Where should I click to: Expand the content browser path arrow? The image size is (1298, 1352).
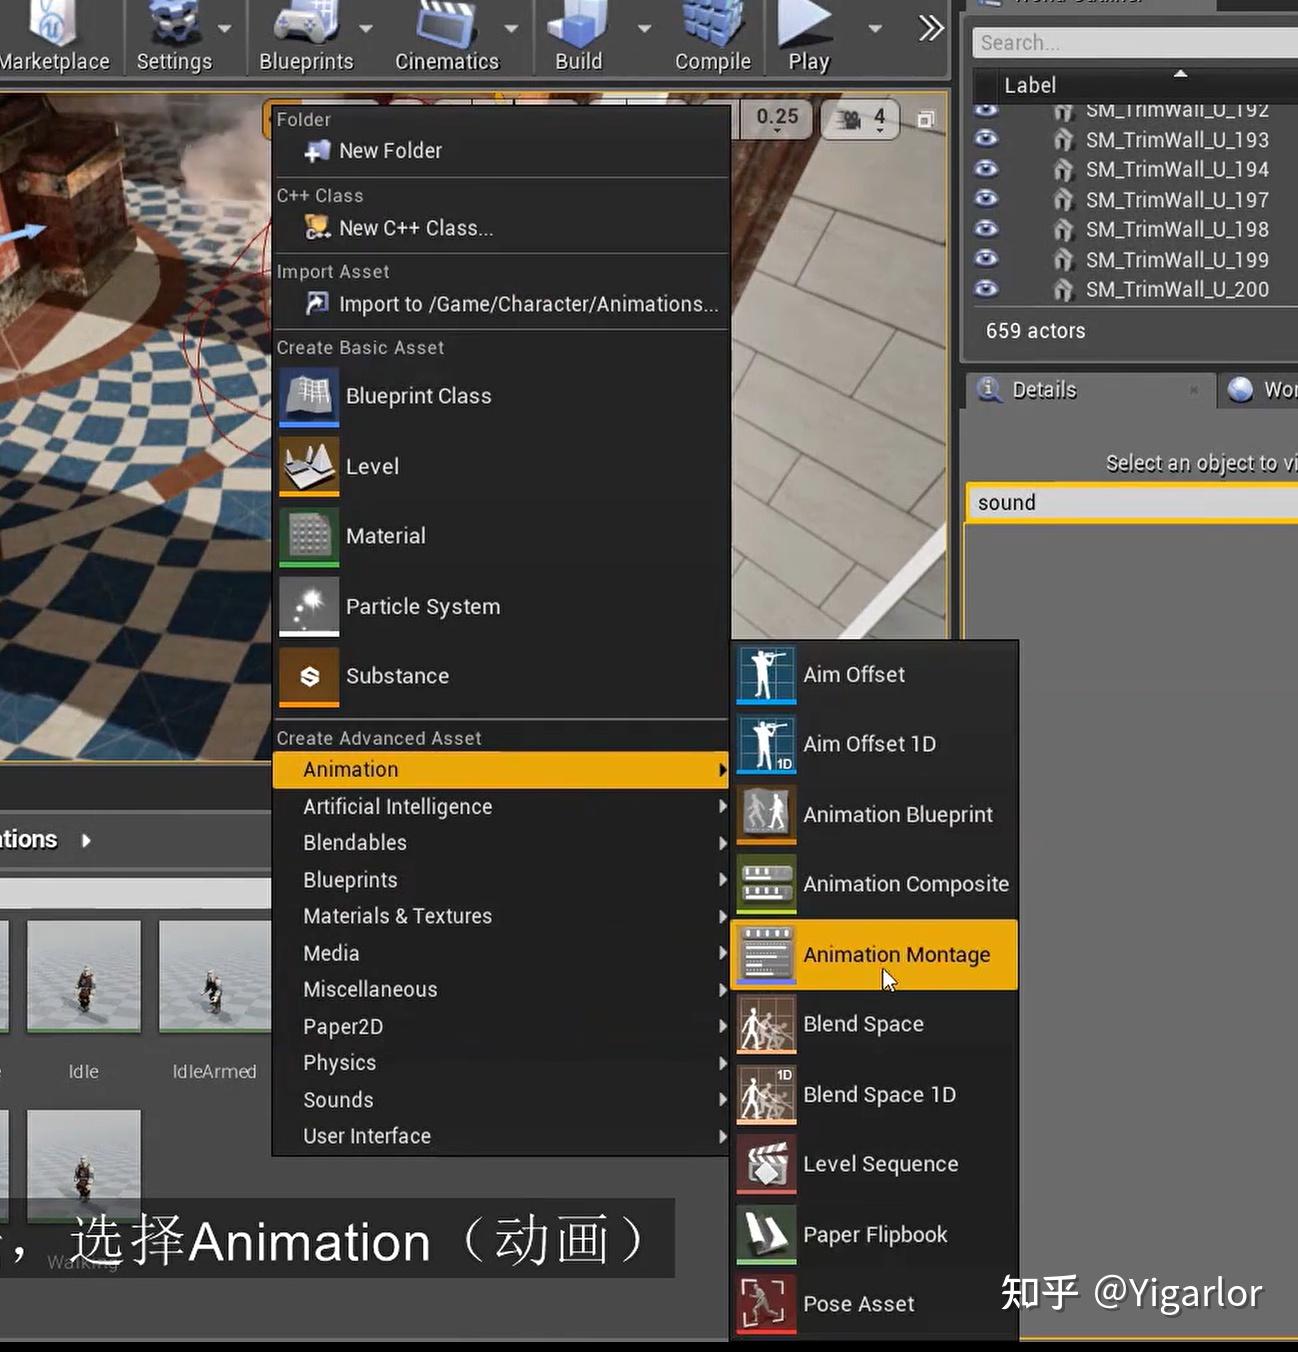(x=86, y=841)
